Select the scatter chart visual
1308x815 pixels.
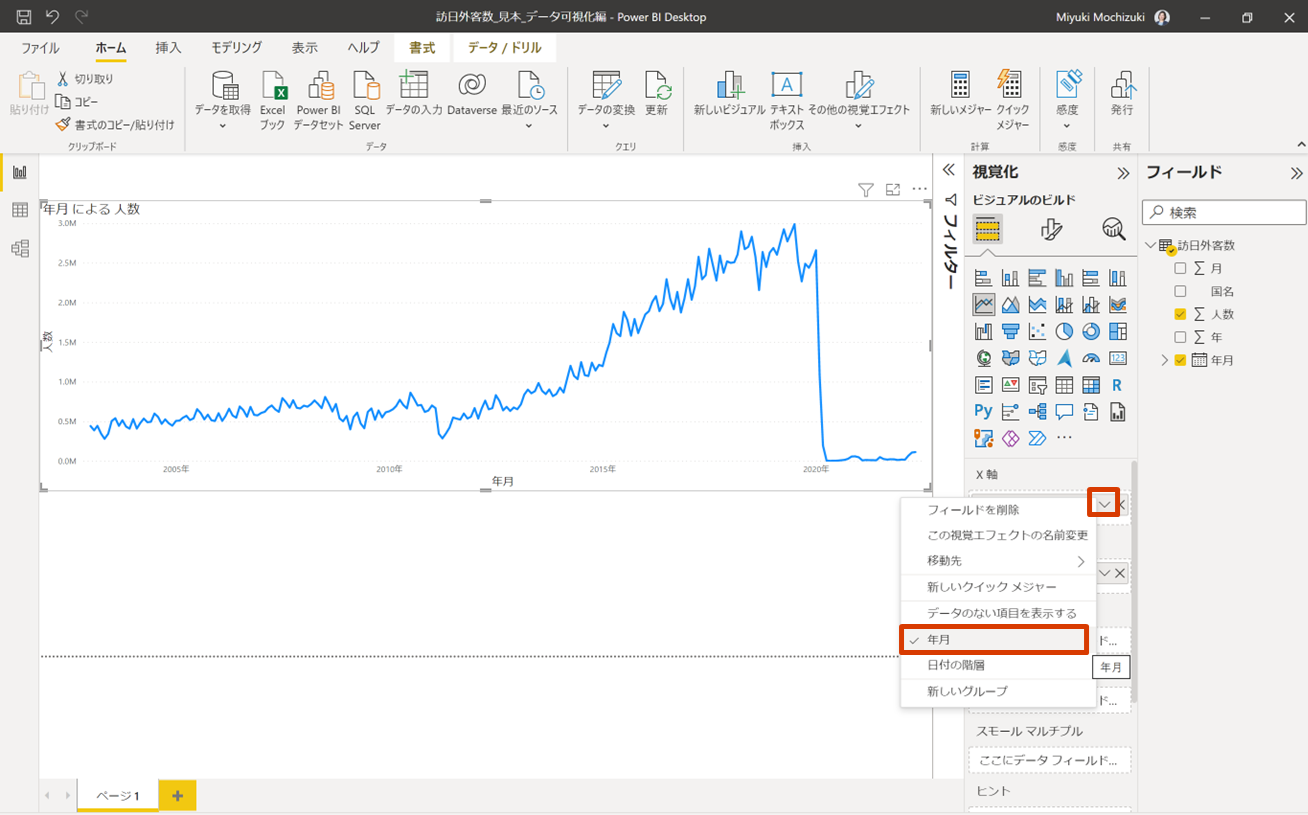1037,331
